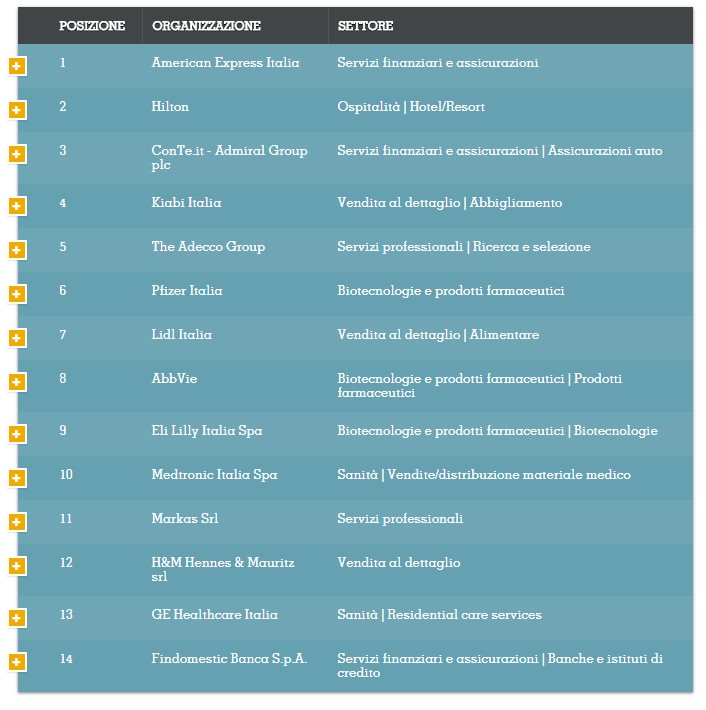Click position number 11 cell
Viewport: 706px width, 710px height.
tap(66, 518)
